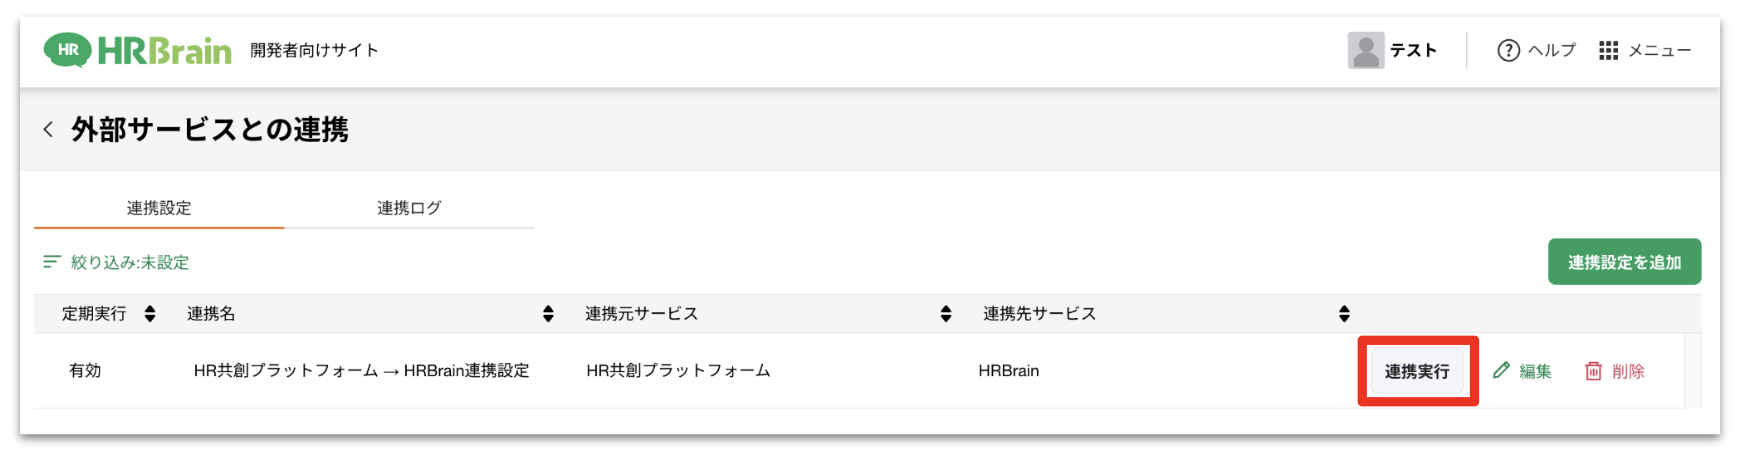Click the 連携設定を追加 button
This screenshot has height=458, width=1746.
[1624, 262]
